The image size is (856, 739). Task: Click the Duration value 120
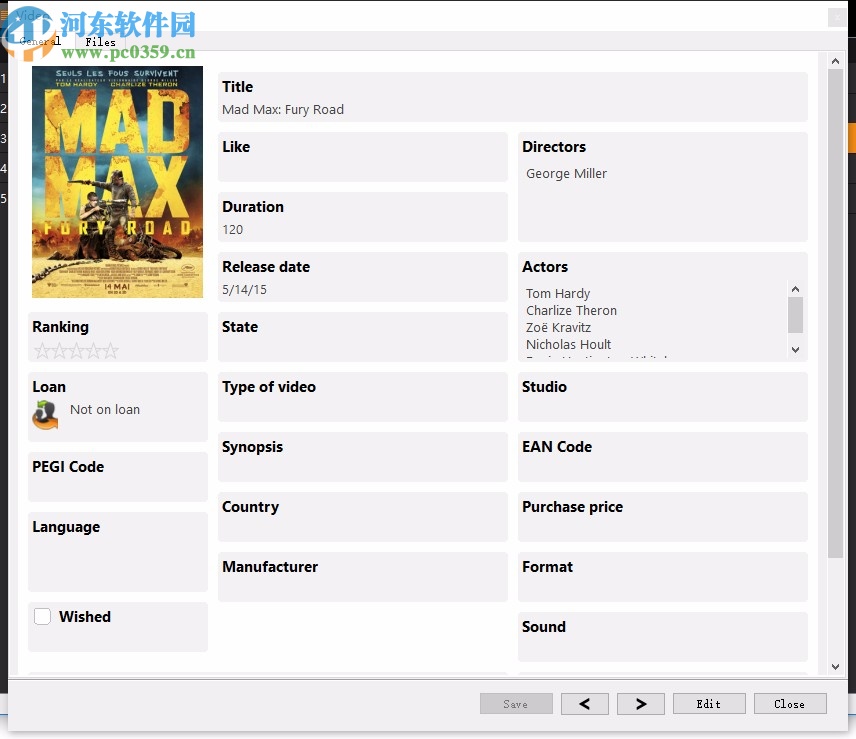coord(233,230)
